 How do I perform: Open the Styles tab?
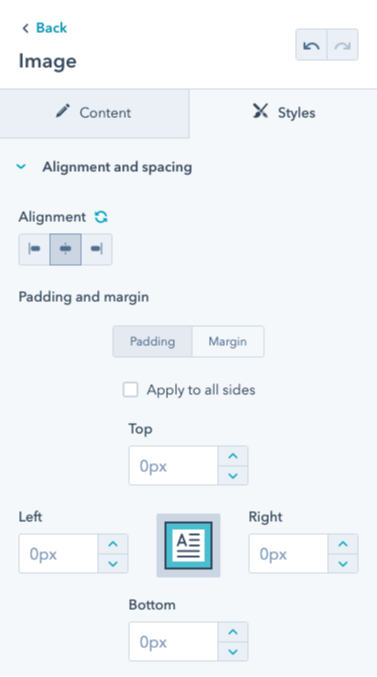pyautogui.click(x=283, y=113)
